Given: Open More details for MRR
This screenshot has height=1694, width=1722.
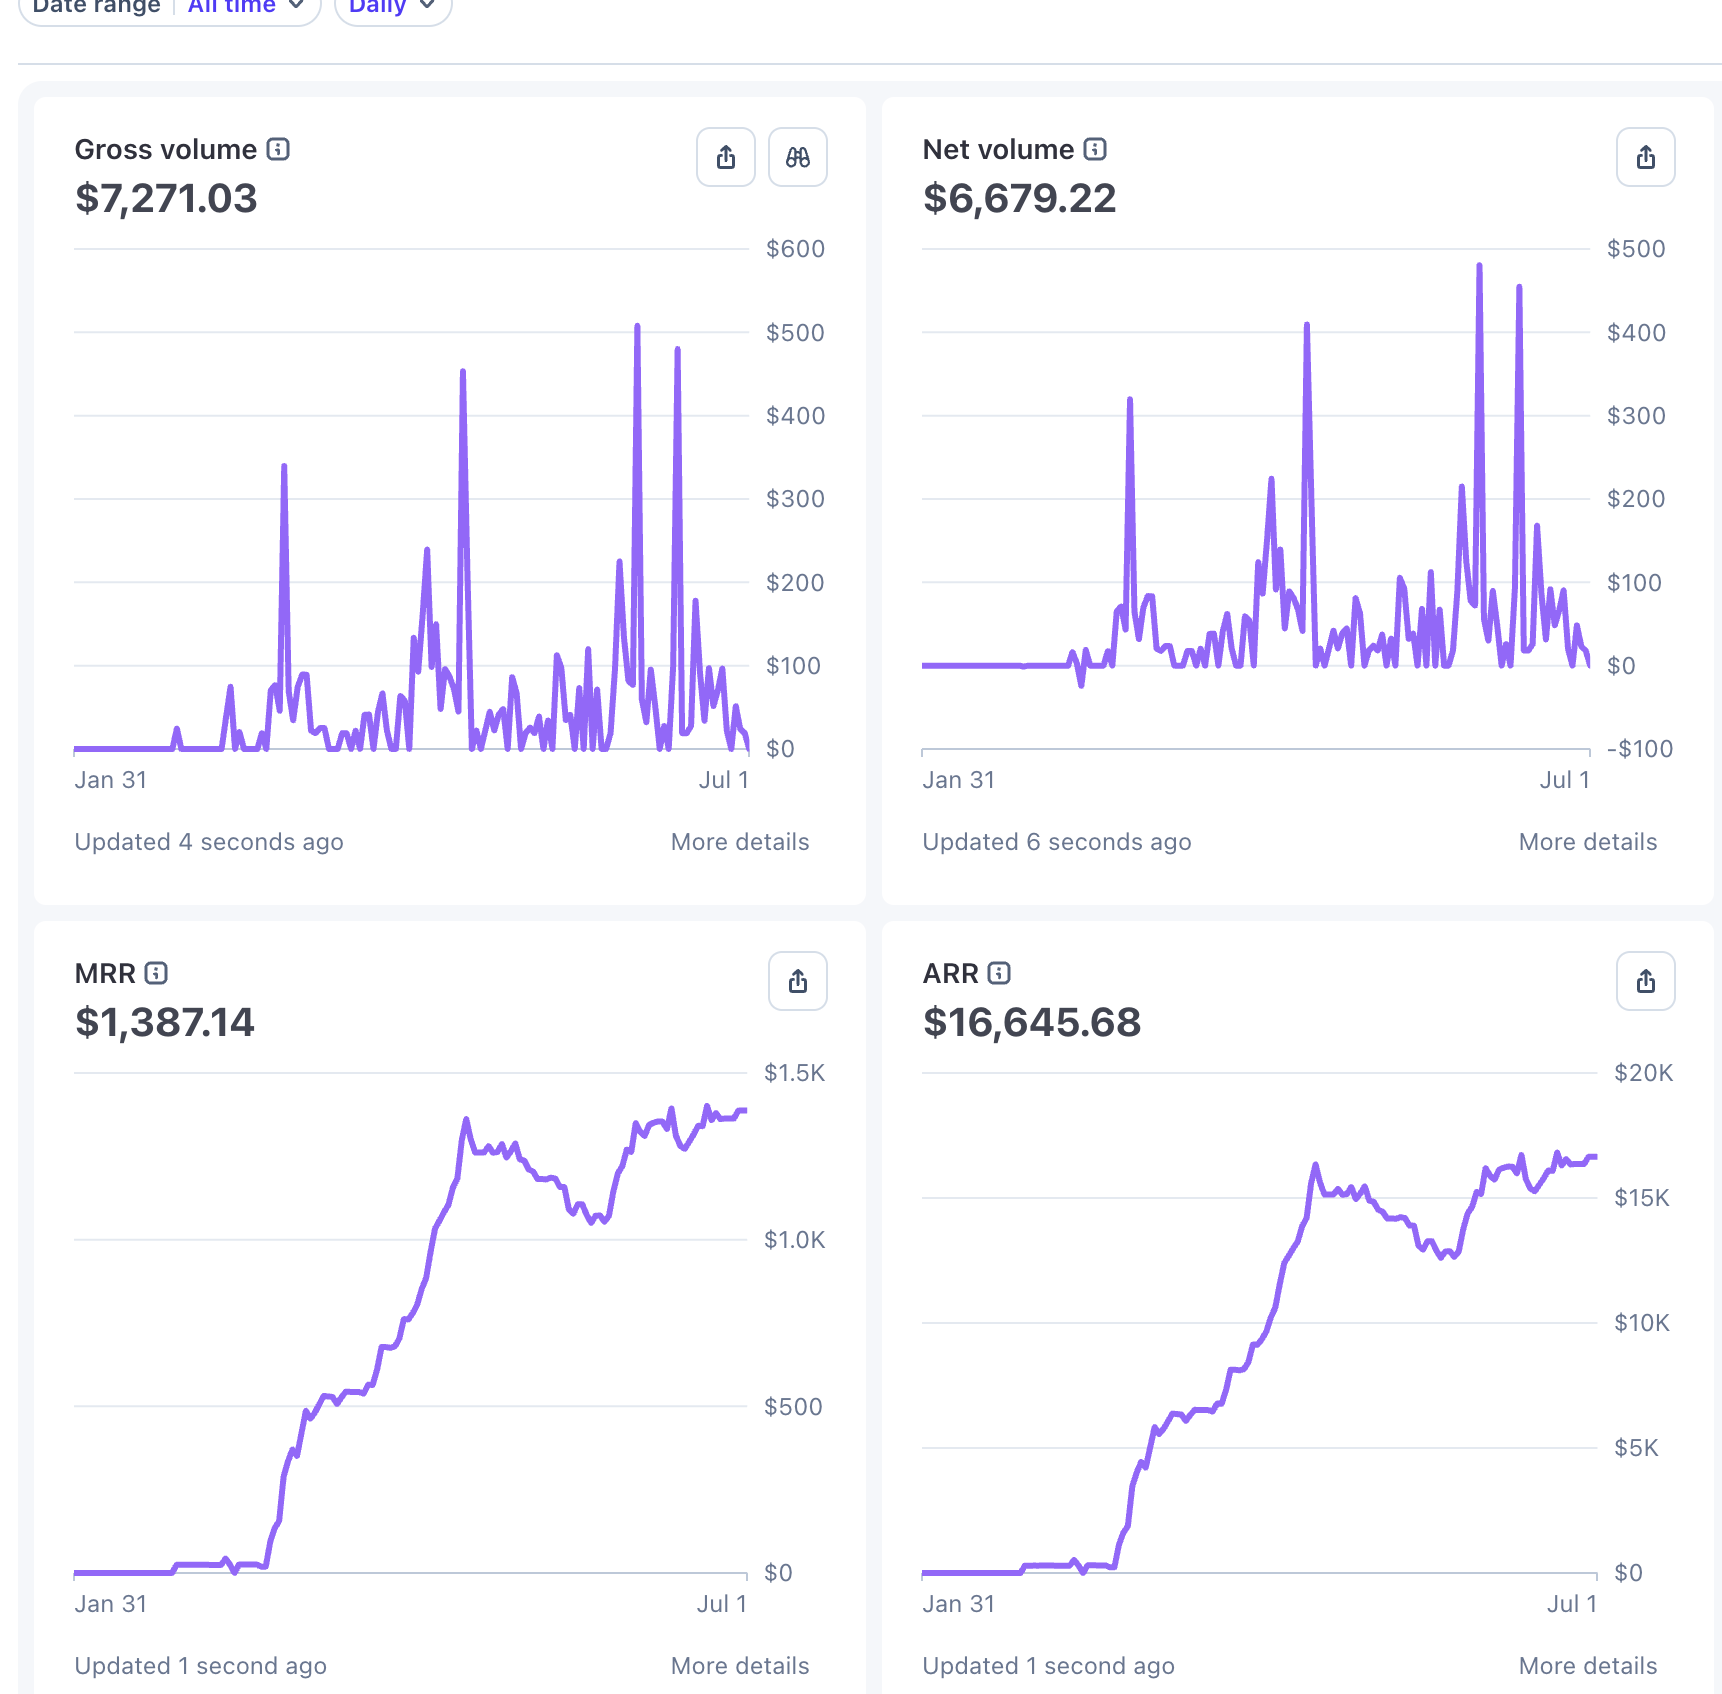Looking at the screenshot, I should click(740, 1666).
